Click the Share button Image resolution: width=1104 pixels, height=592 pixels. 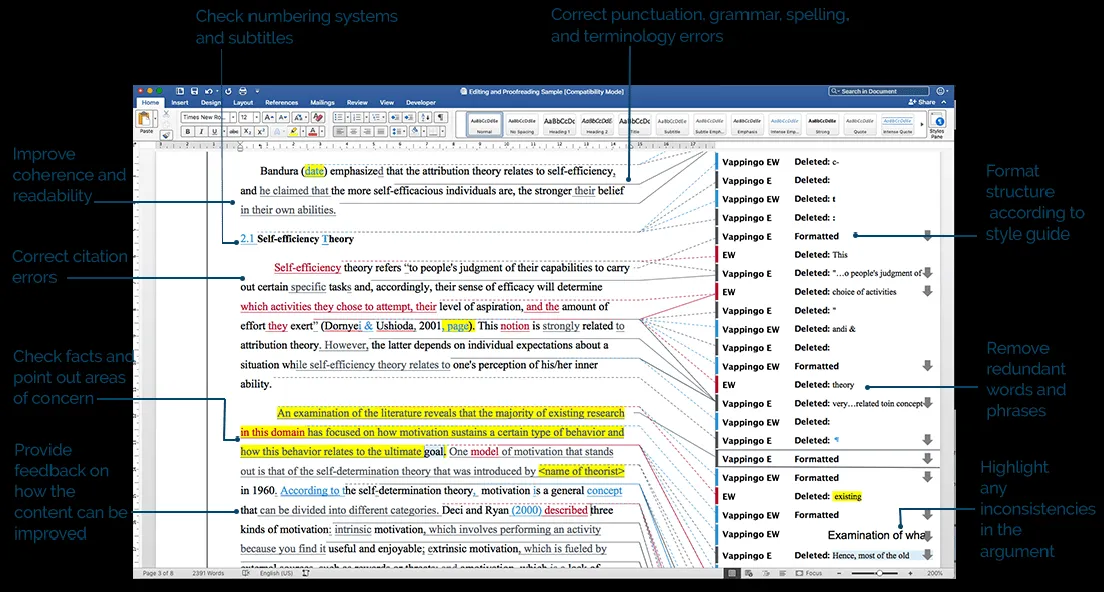pyautogui.click(x=922, y=102)
